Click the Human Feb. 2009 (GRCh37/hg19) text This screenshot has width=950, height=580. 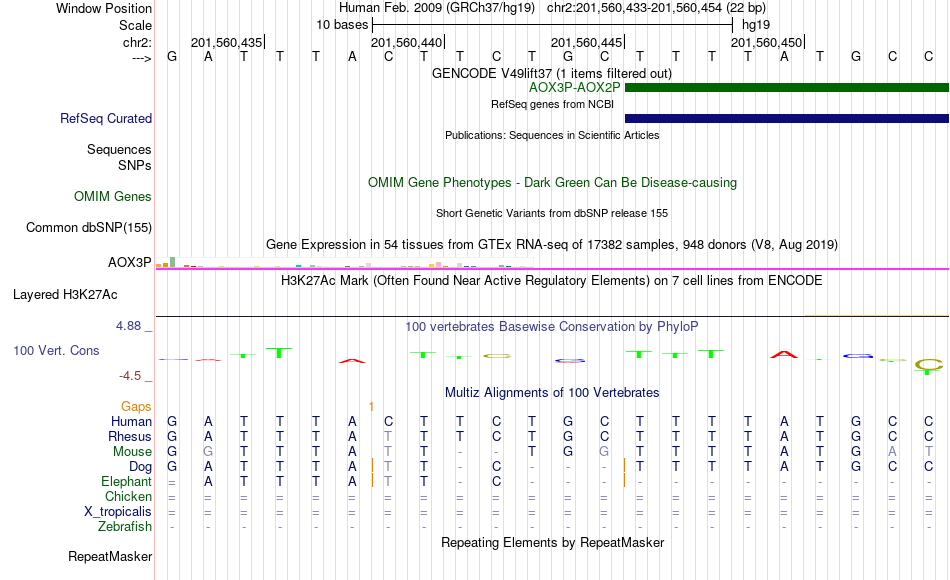click(x=437, y=8)
